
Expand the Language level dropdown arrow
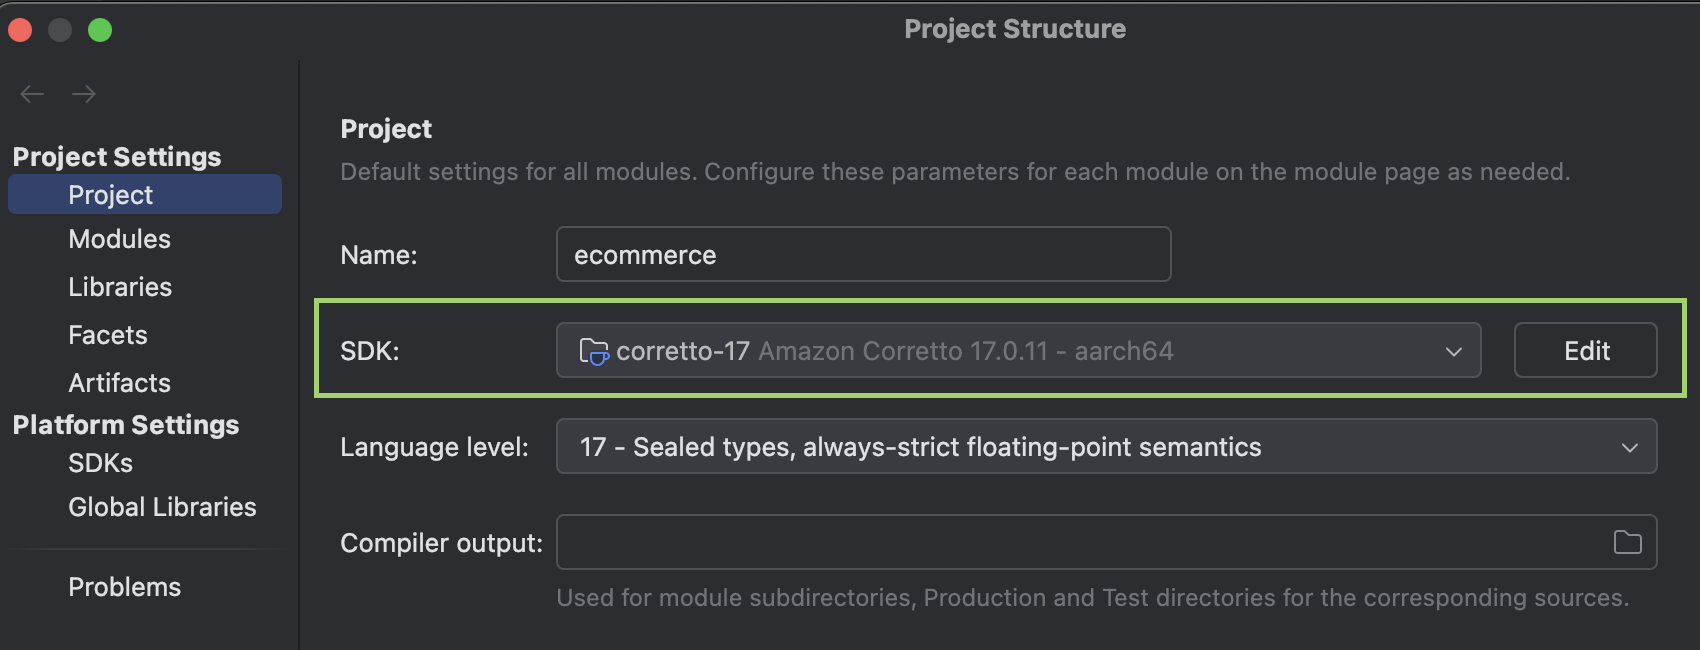(1630, 447)
